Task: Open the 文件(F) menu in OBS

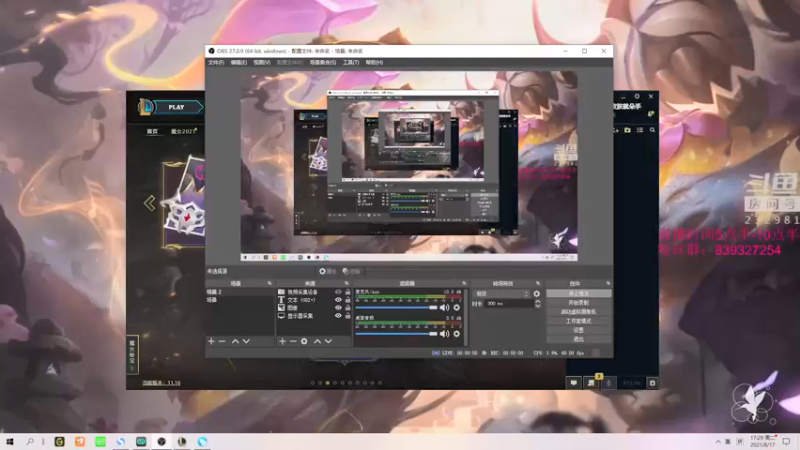Action: click(216, 62)
